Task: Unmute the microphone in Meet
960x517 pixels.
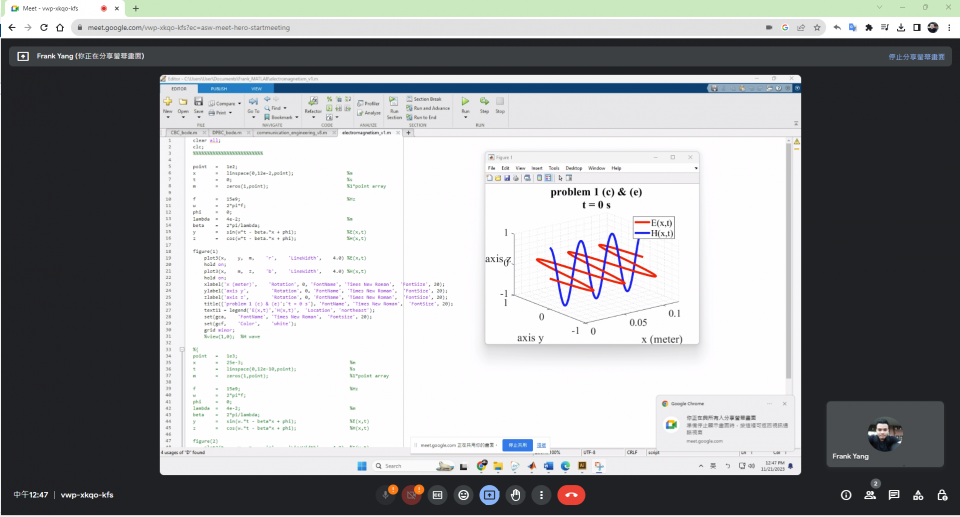Action: [386, 495]
